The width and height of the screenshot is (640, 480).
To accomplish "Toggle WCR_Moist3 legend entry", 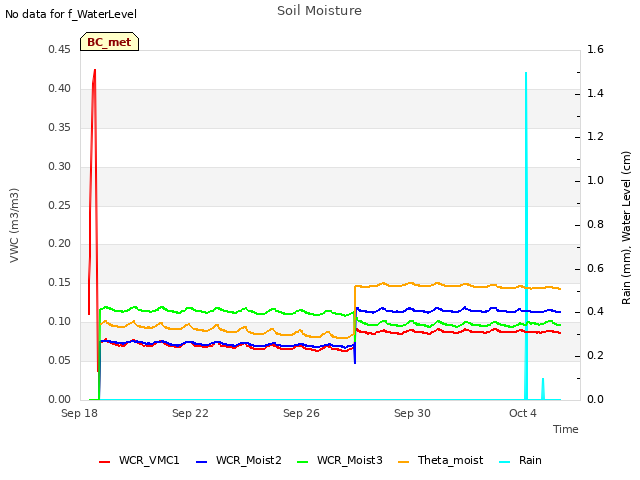I will point(340,460).
